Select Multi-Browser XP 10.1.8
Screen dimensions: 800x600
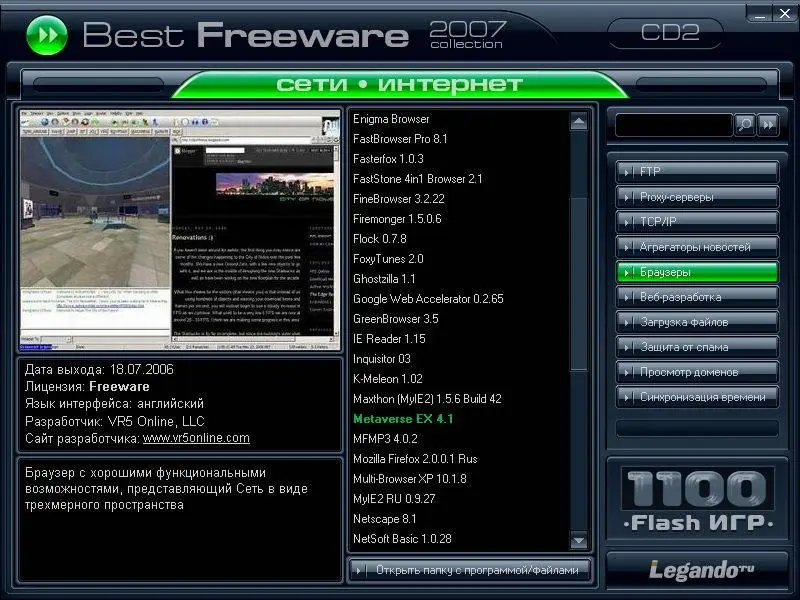coord(410,479)
